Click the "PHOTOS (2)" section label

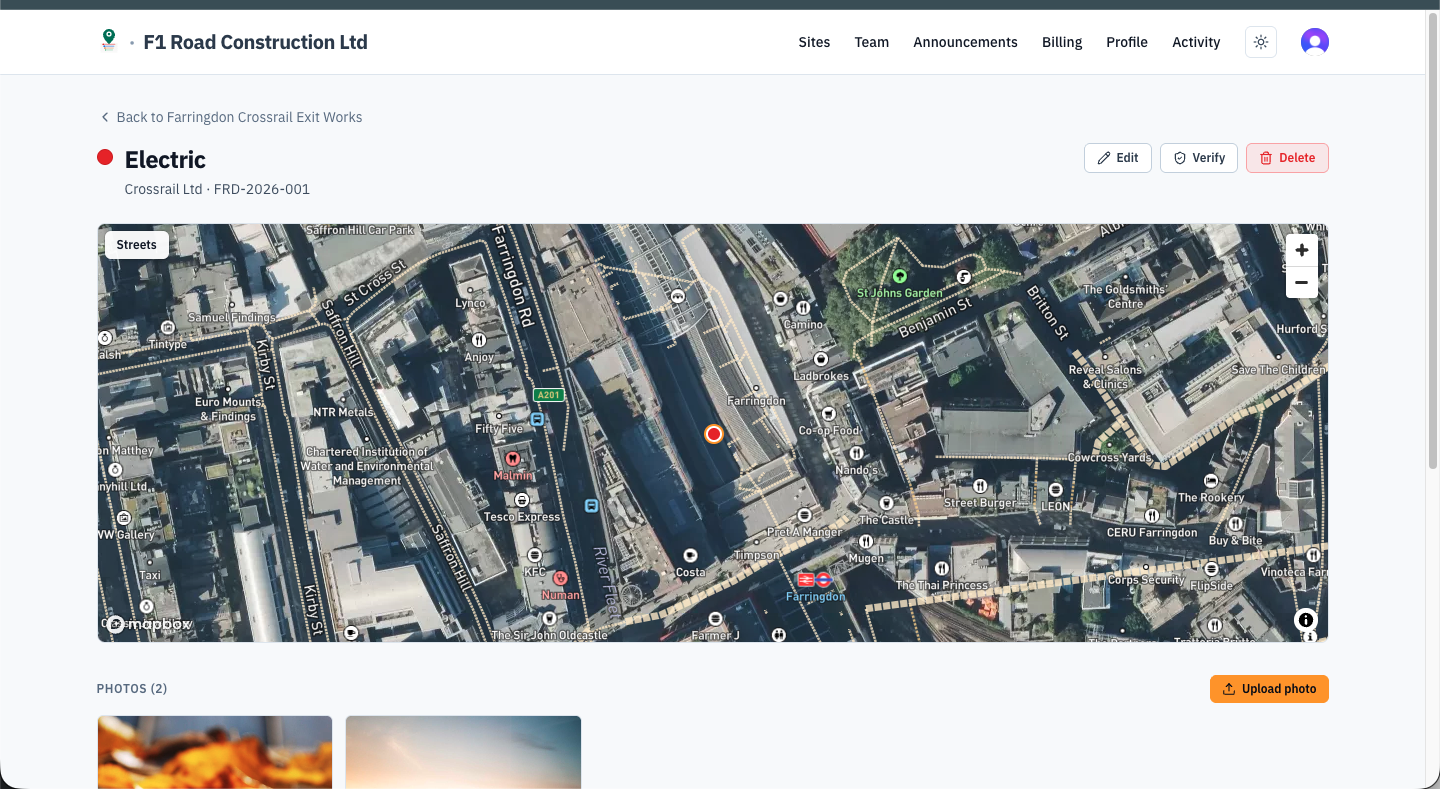tap(132, 689)
